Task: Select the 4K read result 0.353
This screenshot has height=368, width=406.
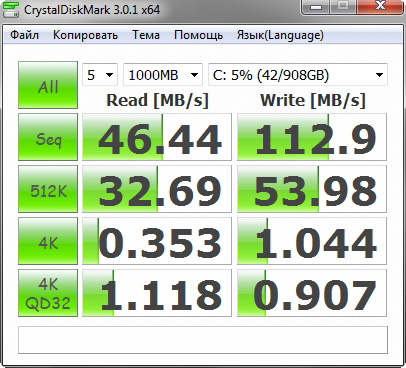Action: 157,241
